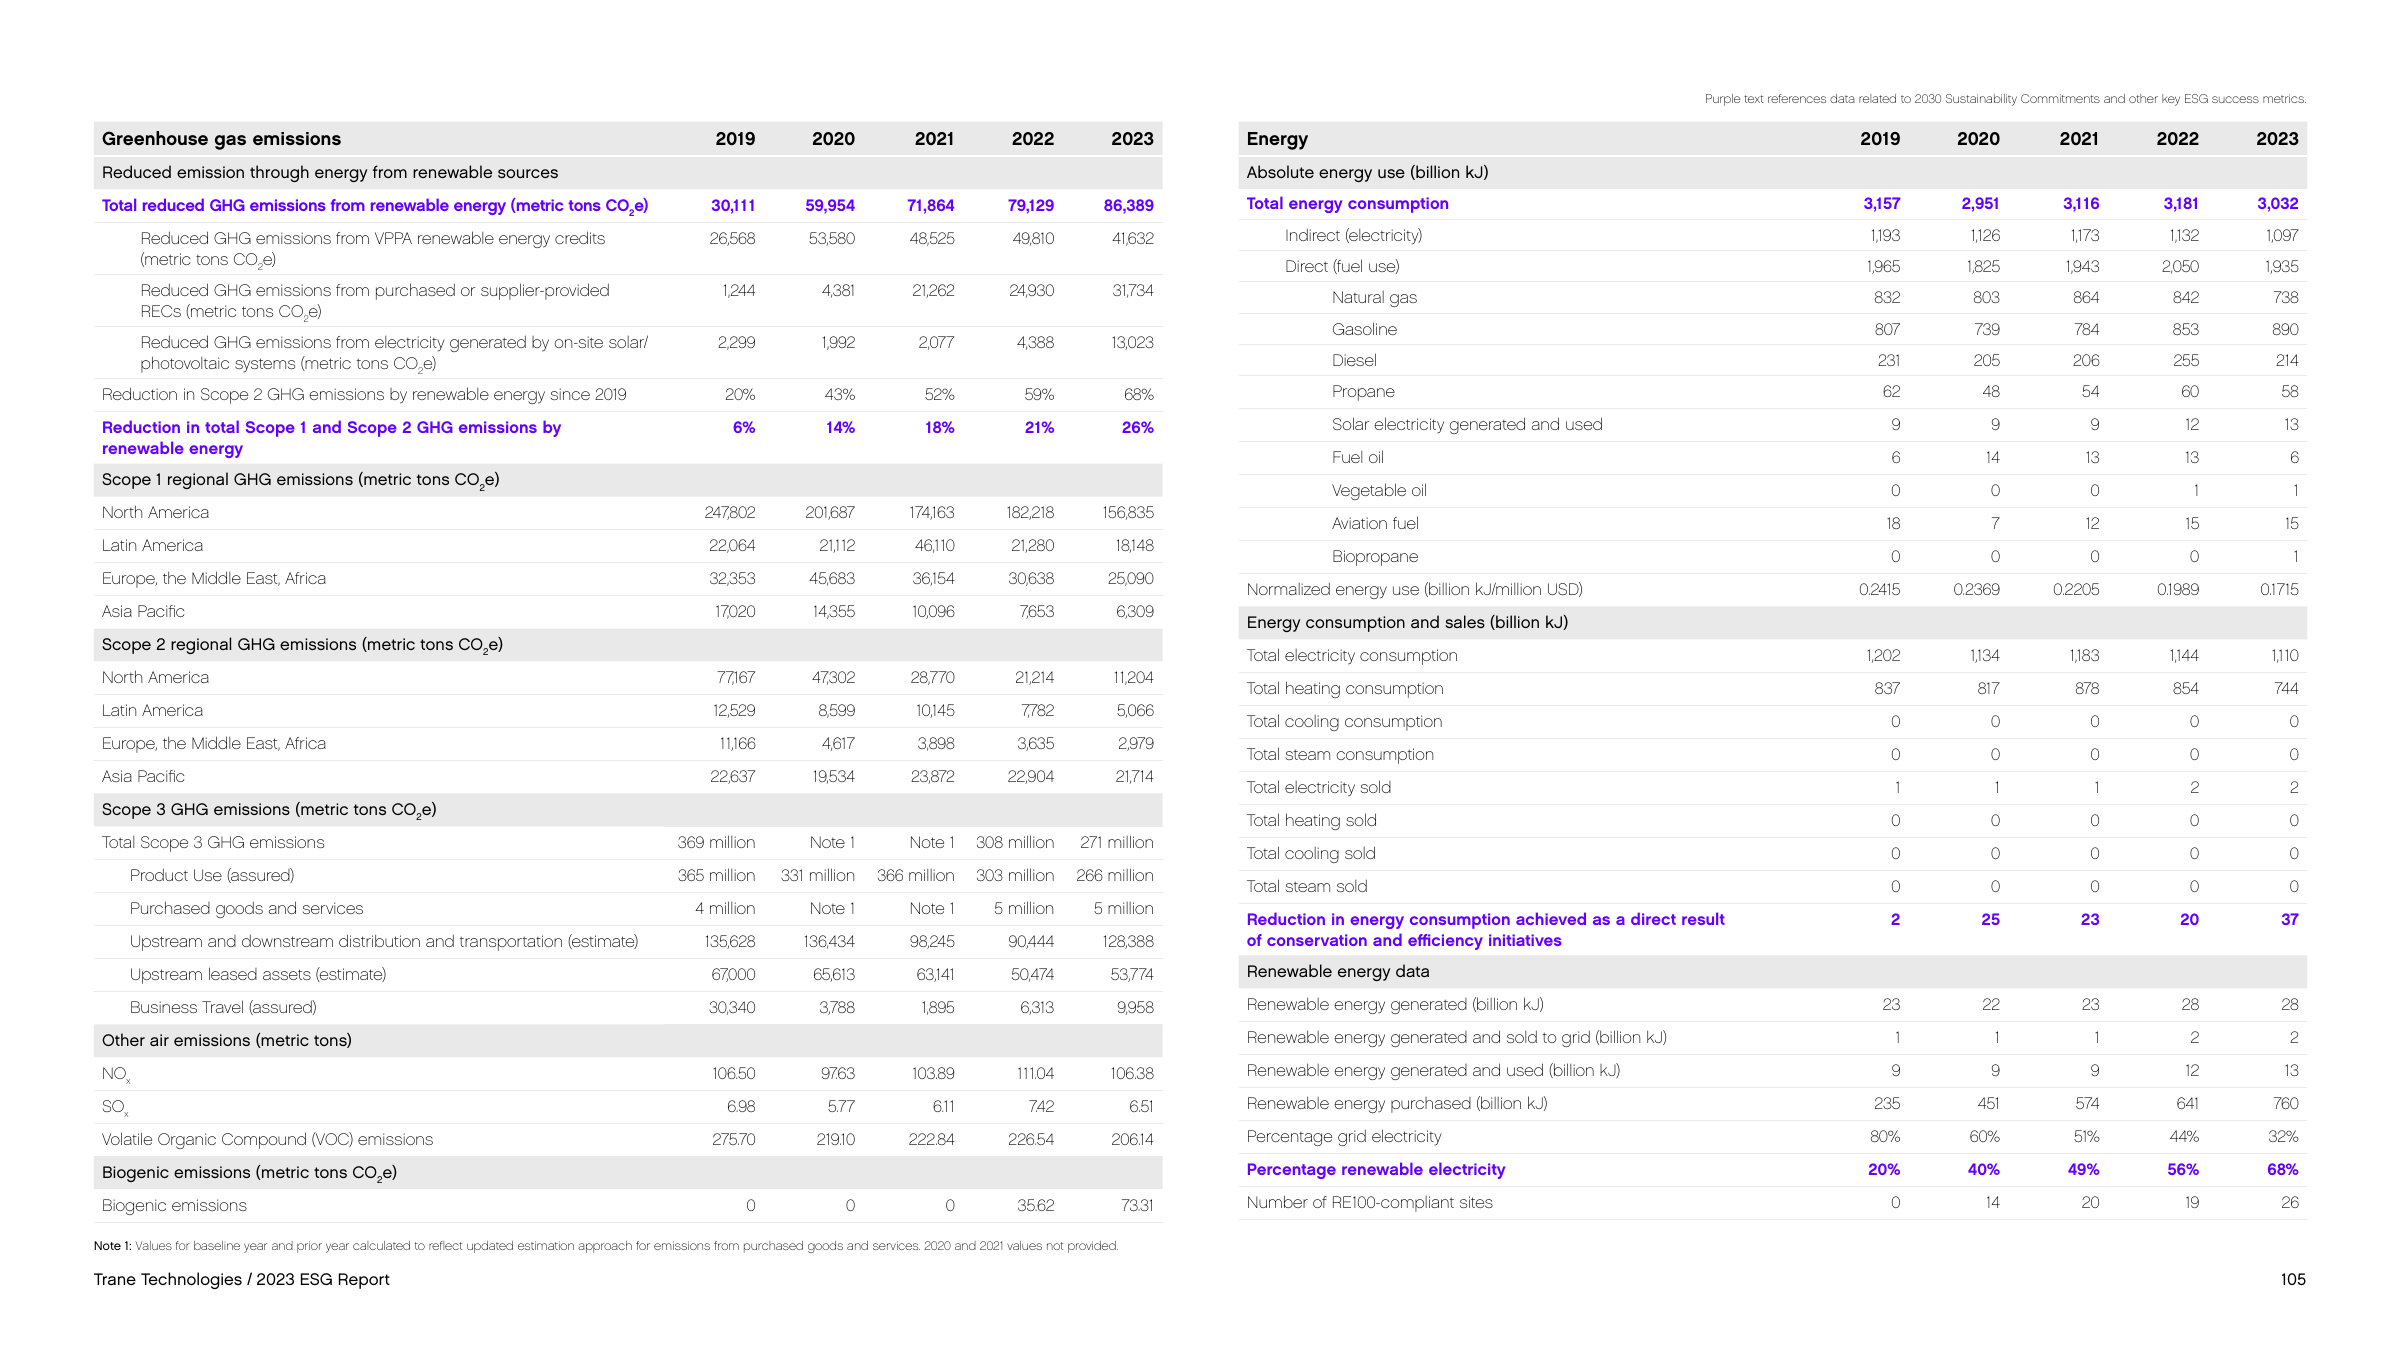Click 'Business Travel (assured)' row label
The image size is (2400, 1350).
tap(223, 1007)
